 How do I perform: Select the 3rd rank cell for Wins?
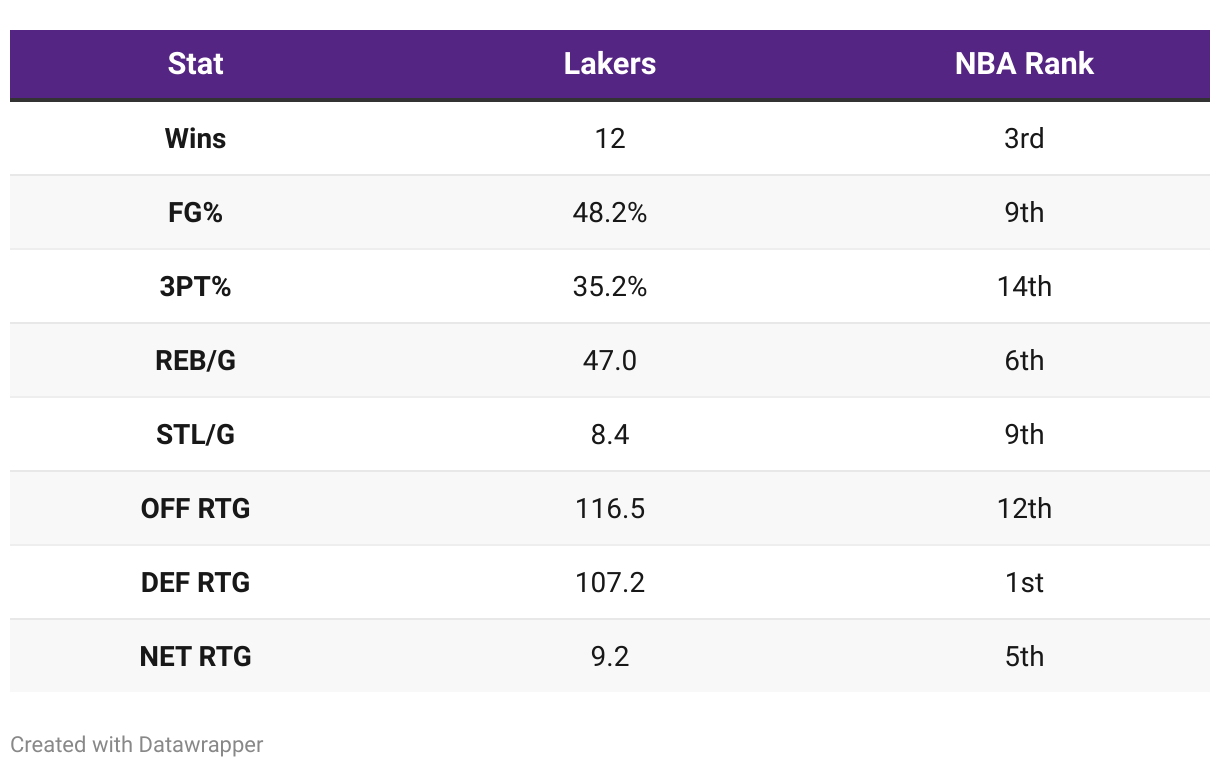point(1024,138)
